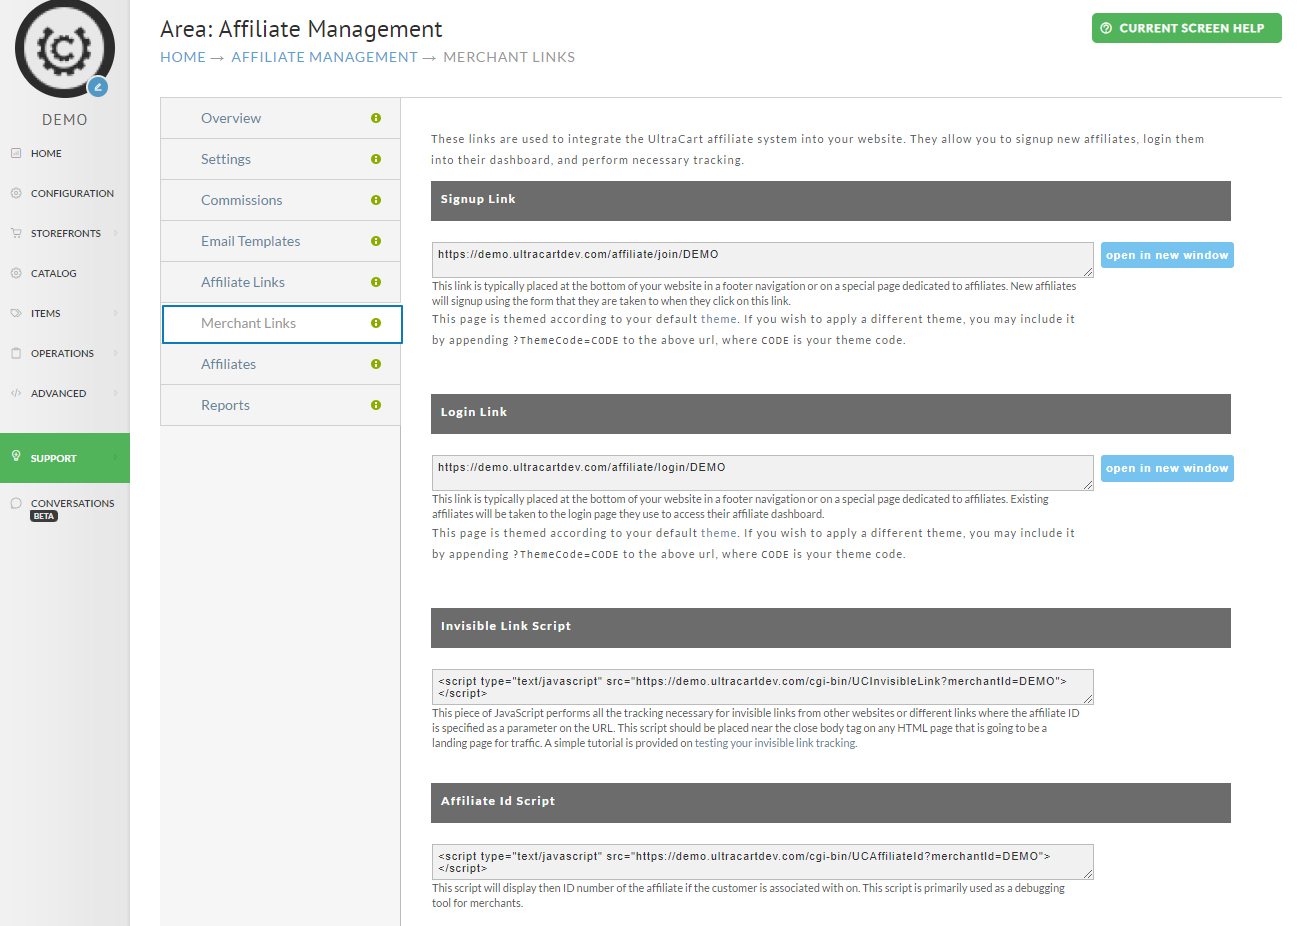Screen dimensions: 1312x926
Task: Open the Settings tab
Action: click(x=280, y=159)
